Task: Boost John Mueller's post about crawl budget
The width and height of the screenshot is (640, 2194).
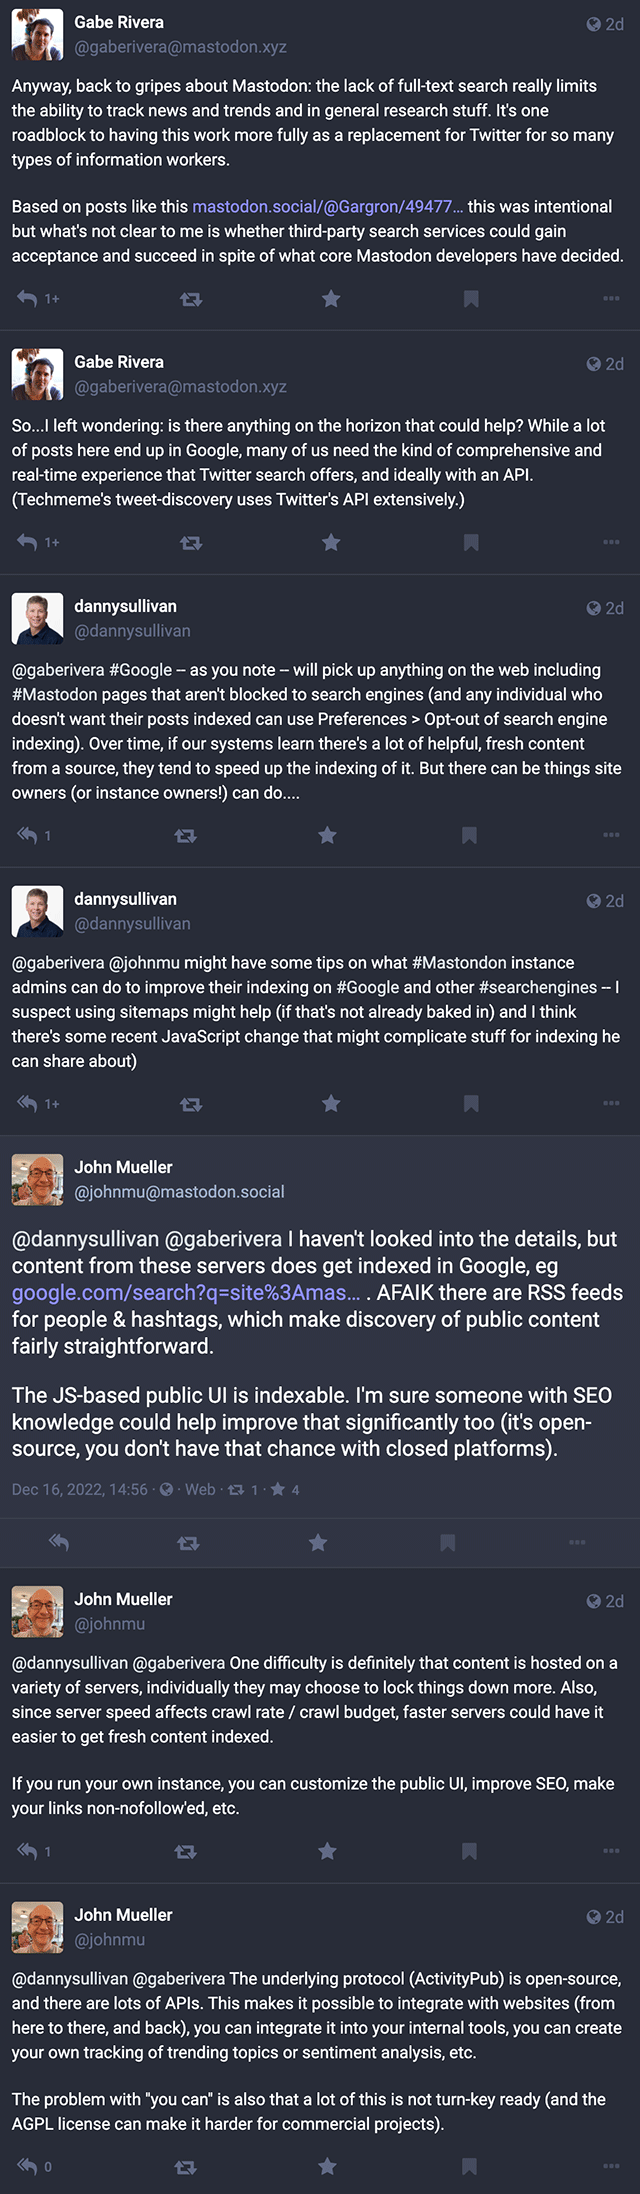Action: (185, 1851)
